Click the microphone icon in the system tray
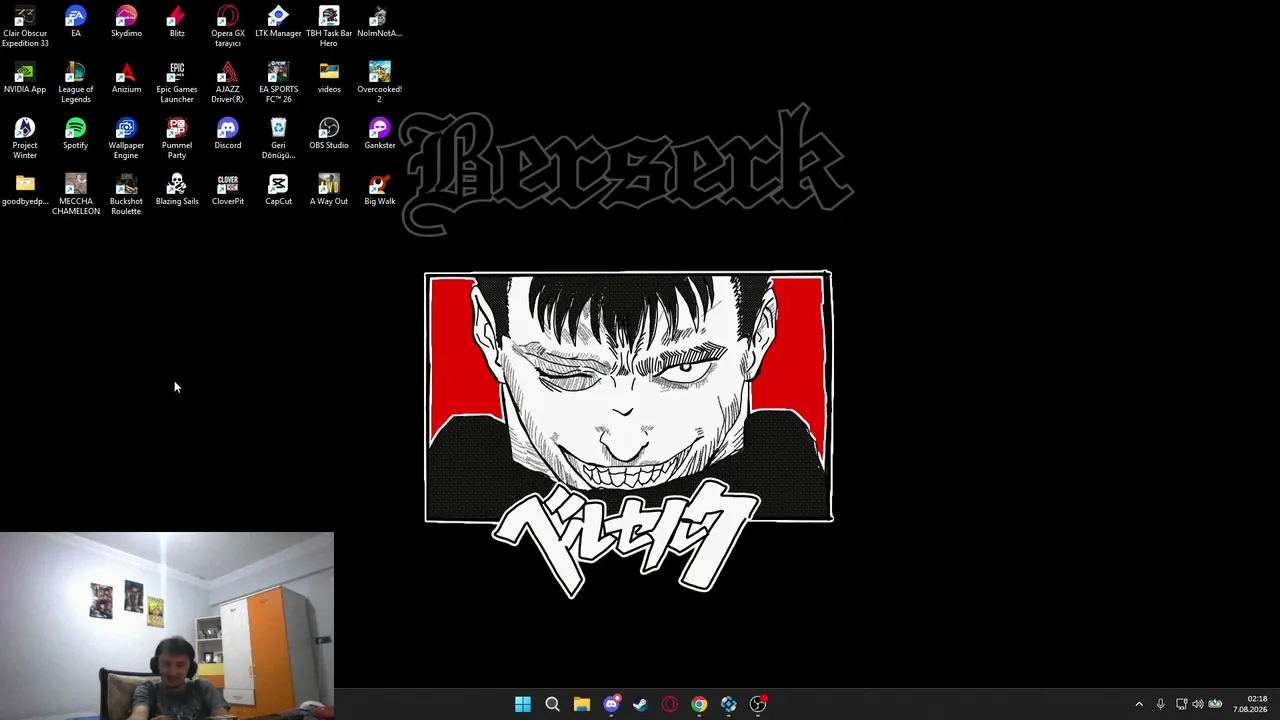Screen dimensions: 1280x720 1160,704
